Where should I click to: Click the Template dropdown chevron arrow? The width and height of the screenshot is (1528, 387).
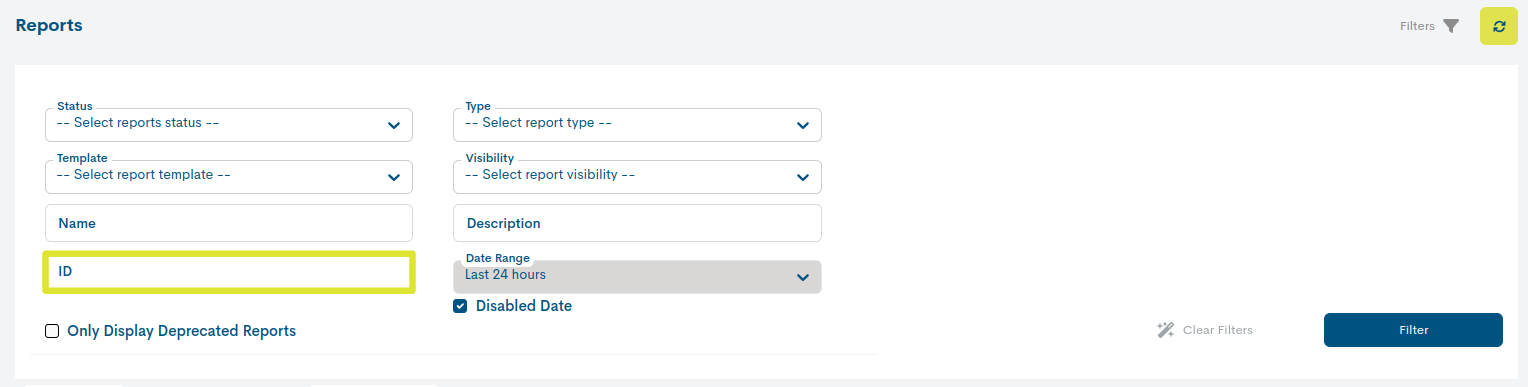[x=394, y=177]
